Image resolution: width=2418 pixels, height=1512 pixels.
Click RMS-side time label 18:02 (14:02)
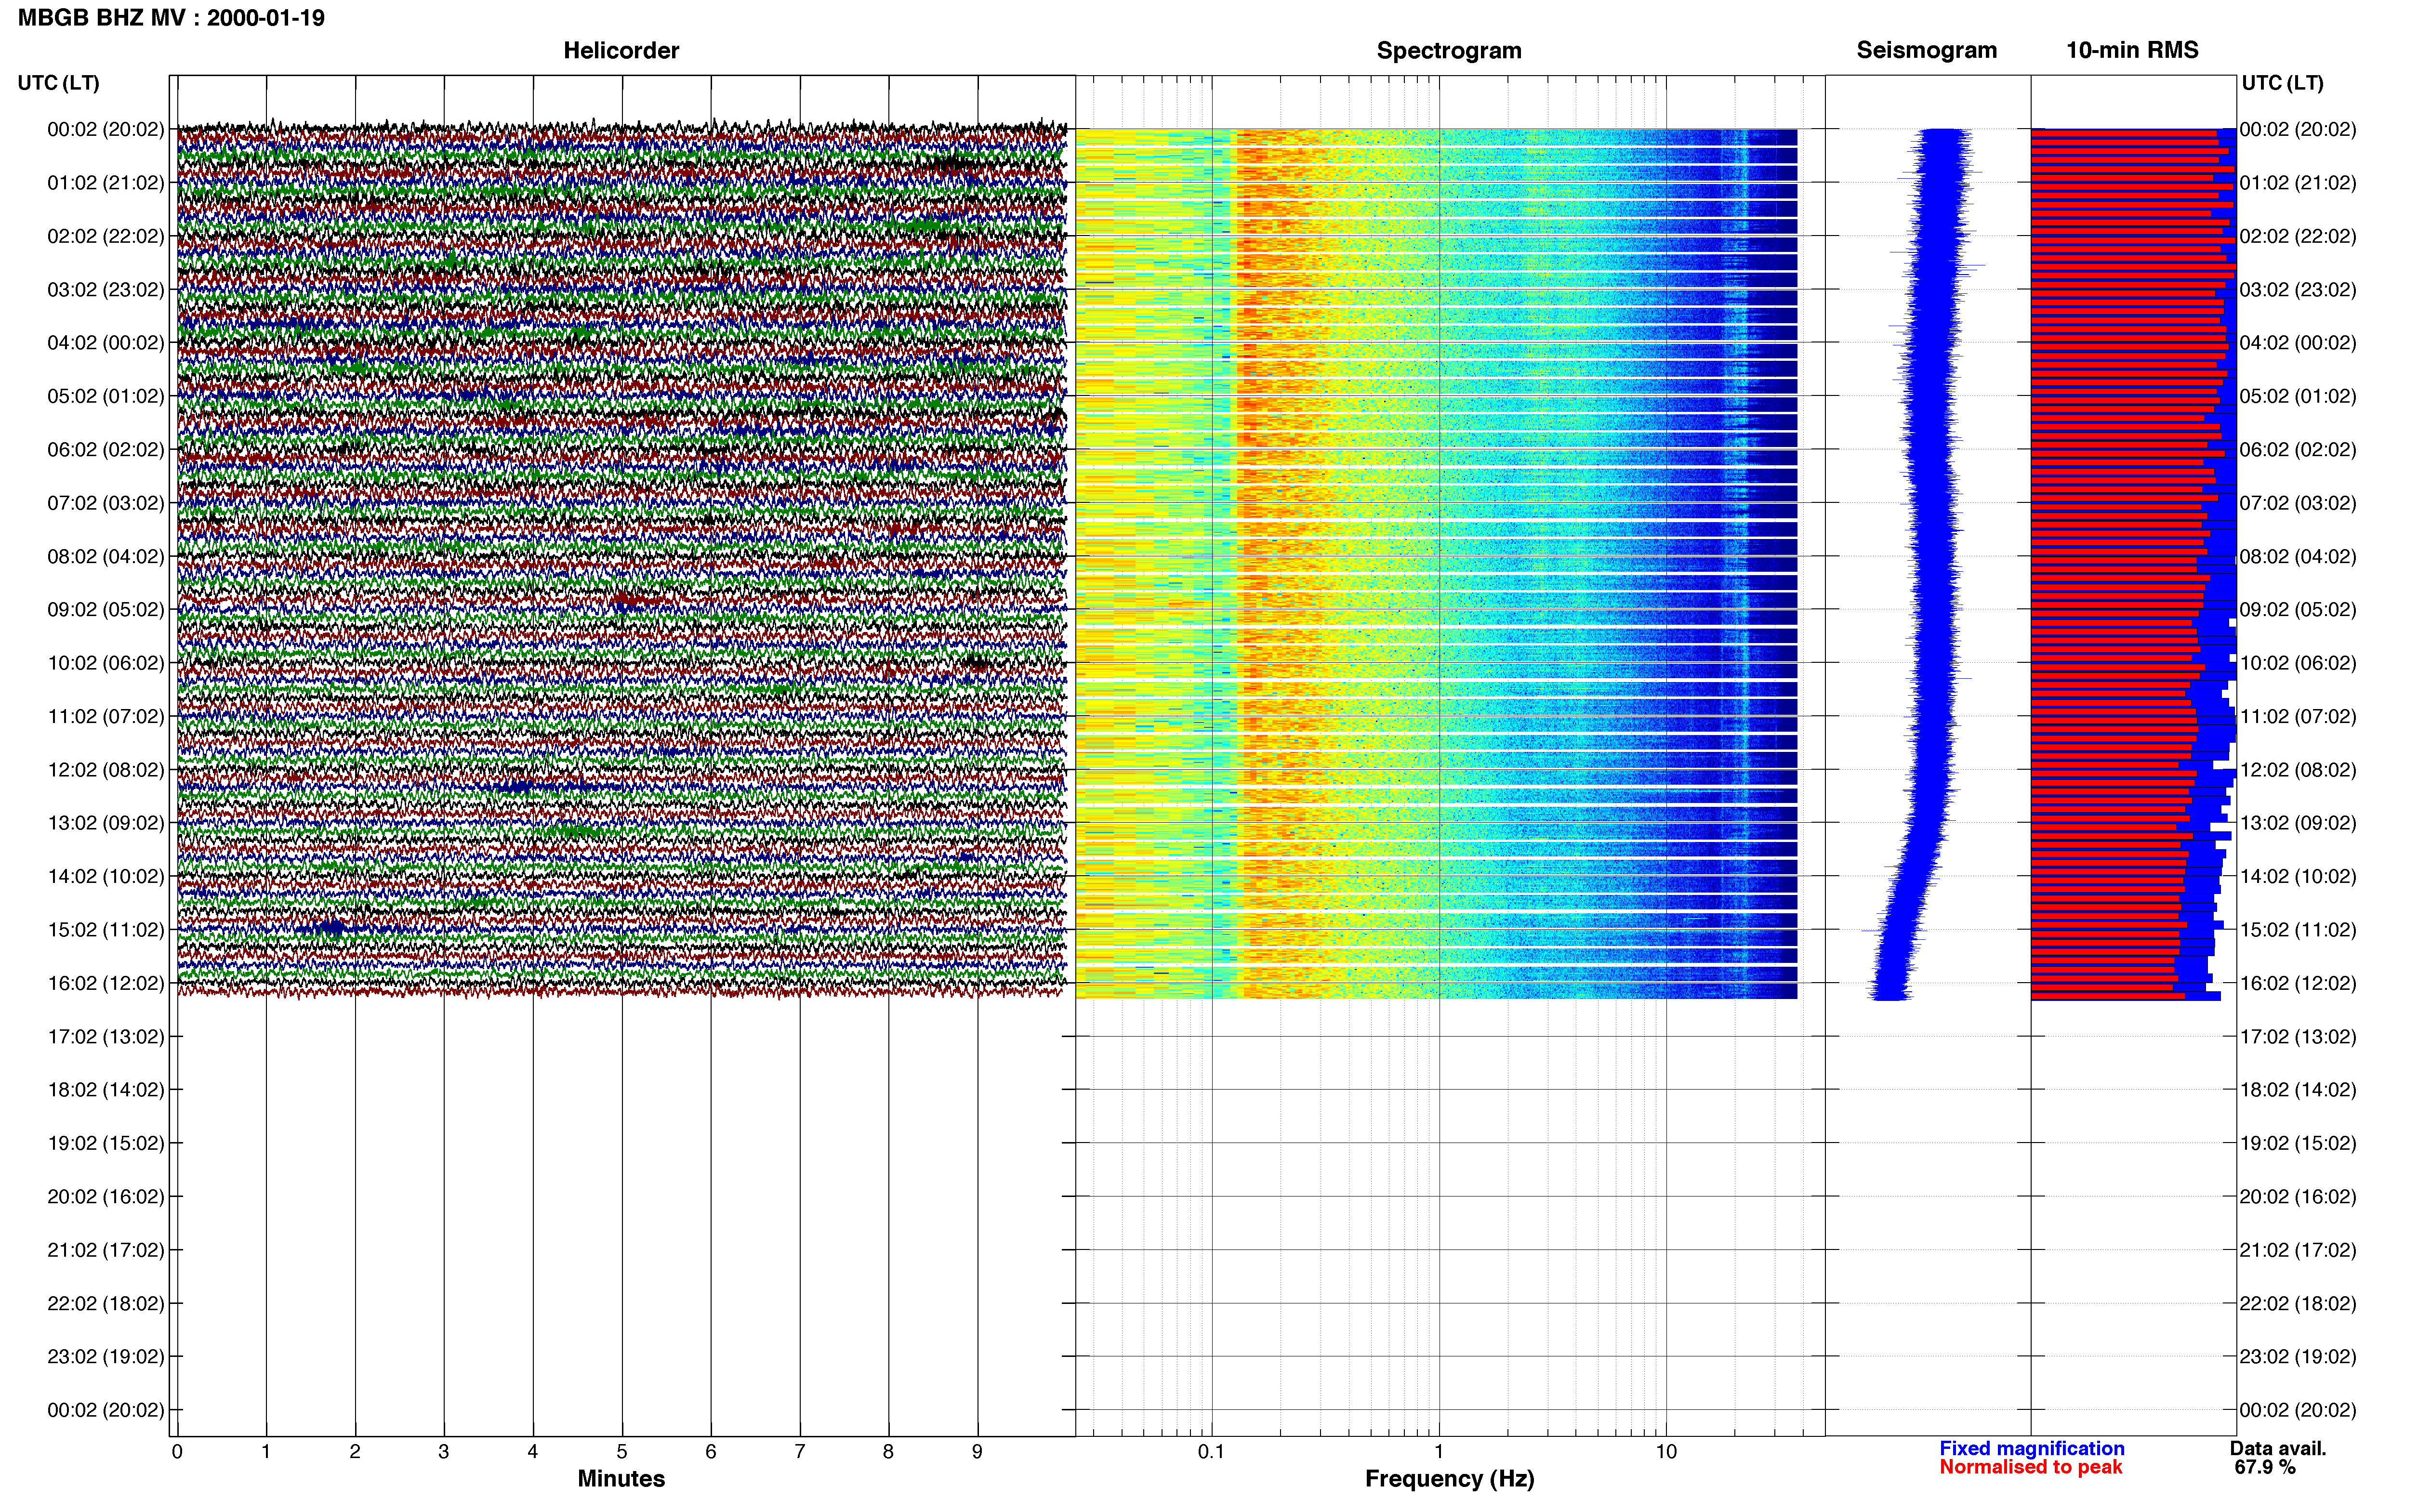(x=2298, y=1090)
